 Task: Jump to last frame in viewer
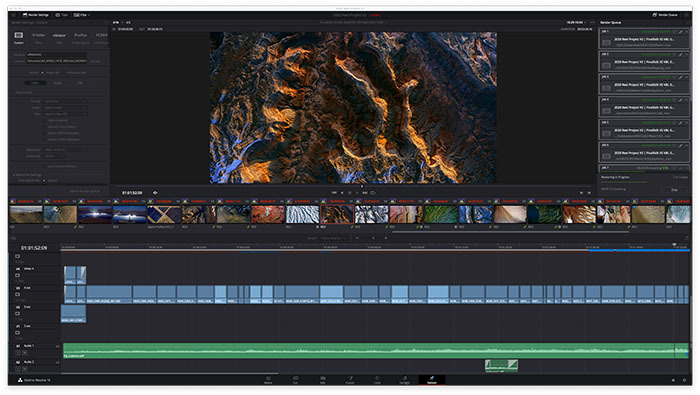[x=365, y=192]
